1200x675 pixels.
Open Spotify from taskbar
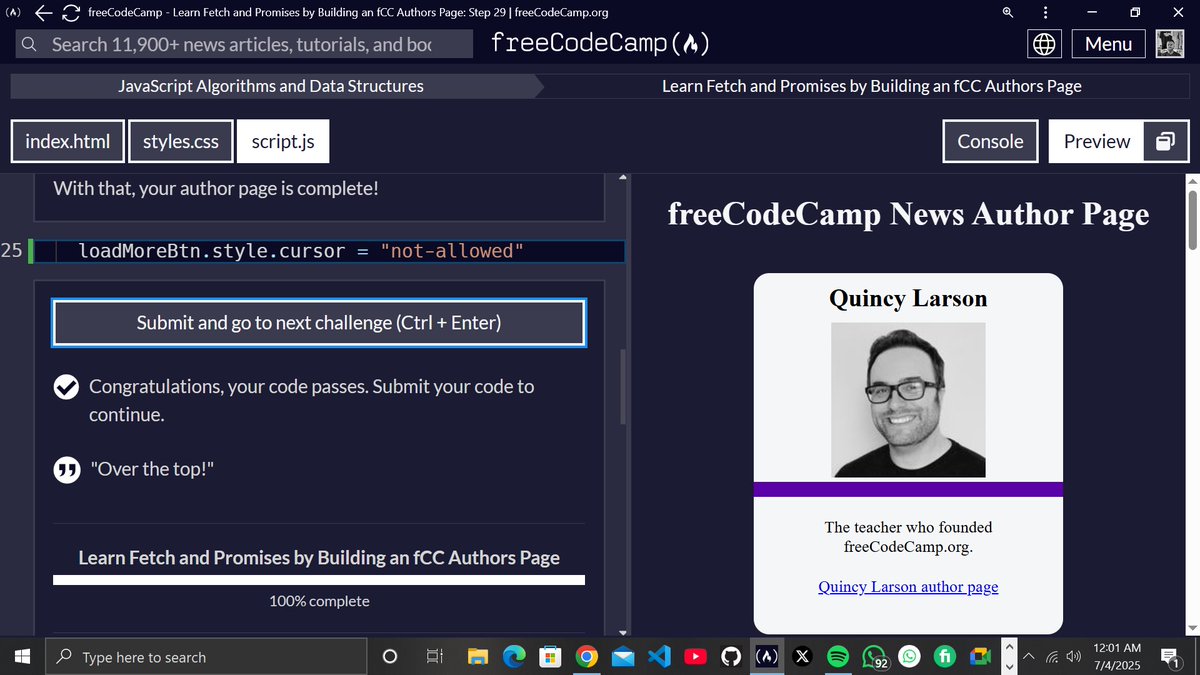pos(838,657)
